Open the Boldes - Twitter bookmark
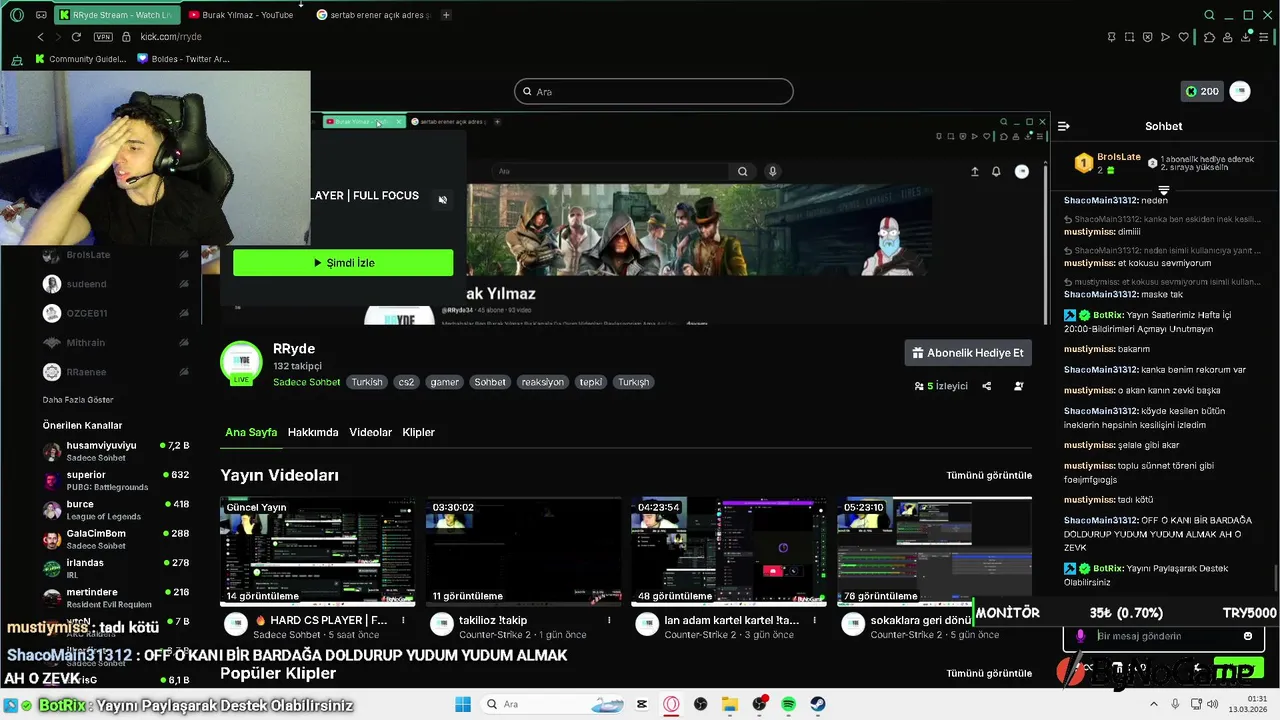The height and width of the screenshot is (720, 1280). click(x=184, y=59)
